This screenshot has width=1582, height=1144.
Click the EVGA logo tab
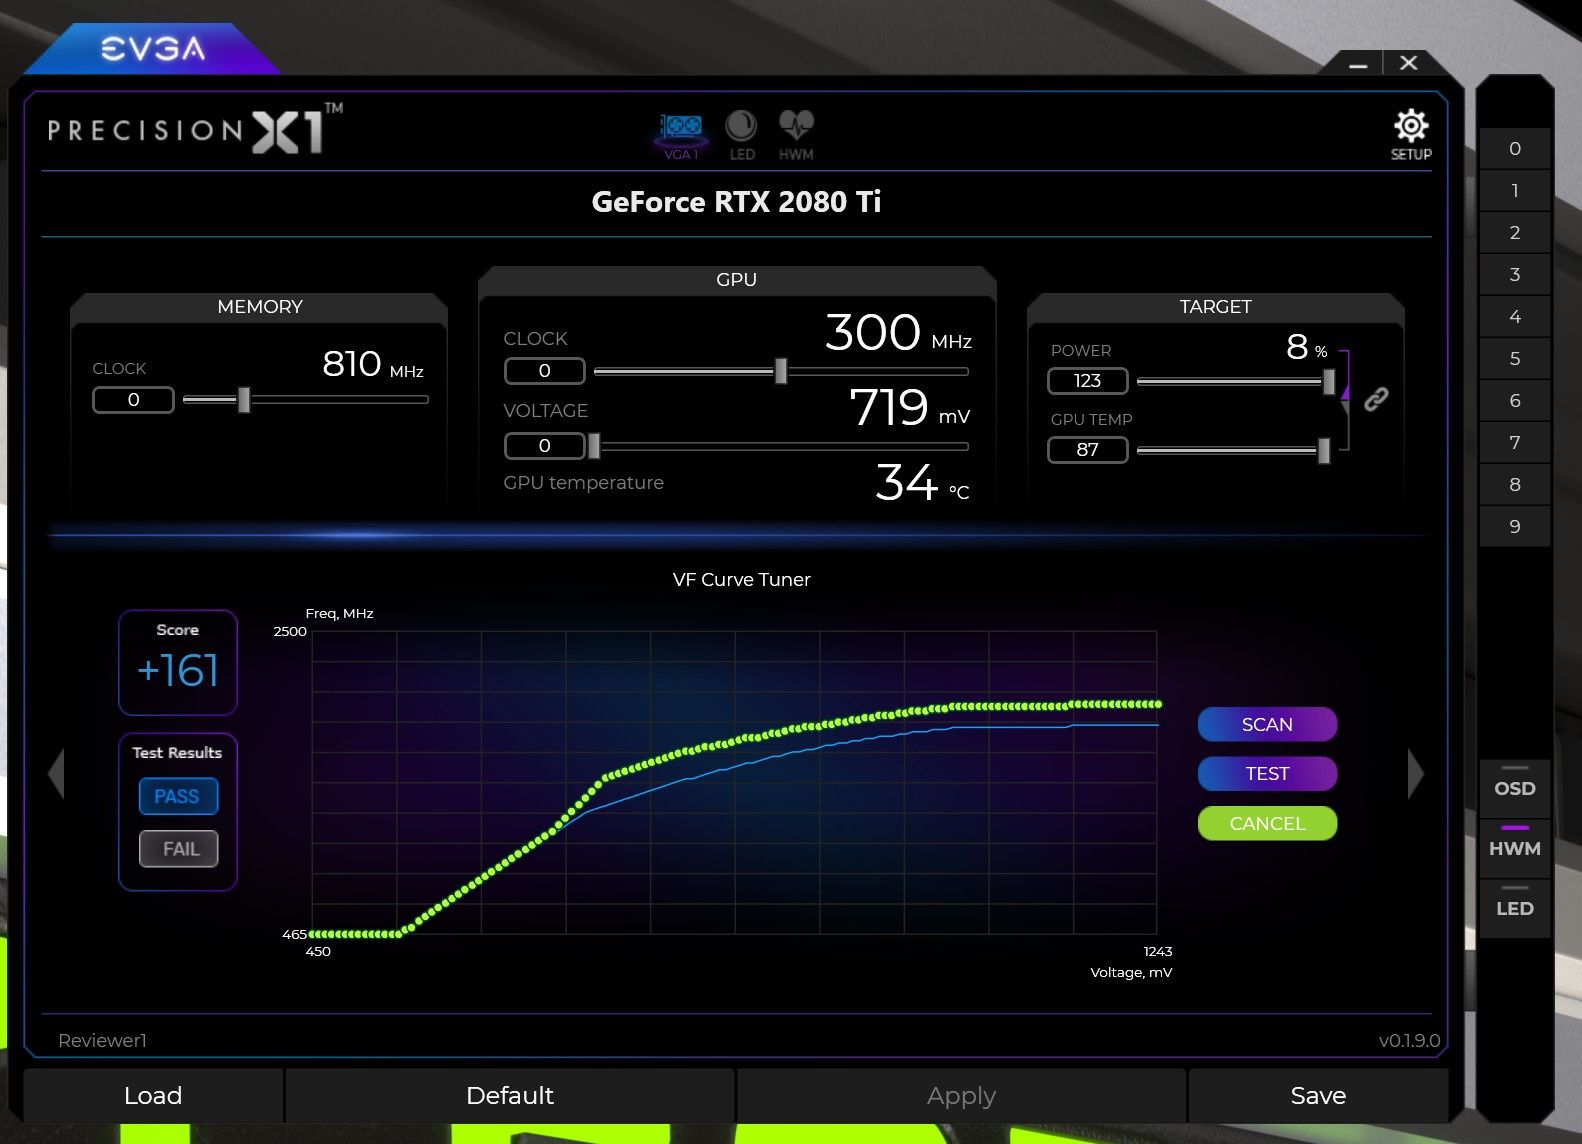tap(152, 48)
